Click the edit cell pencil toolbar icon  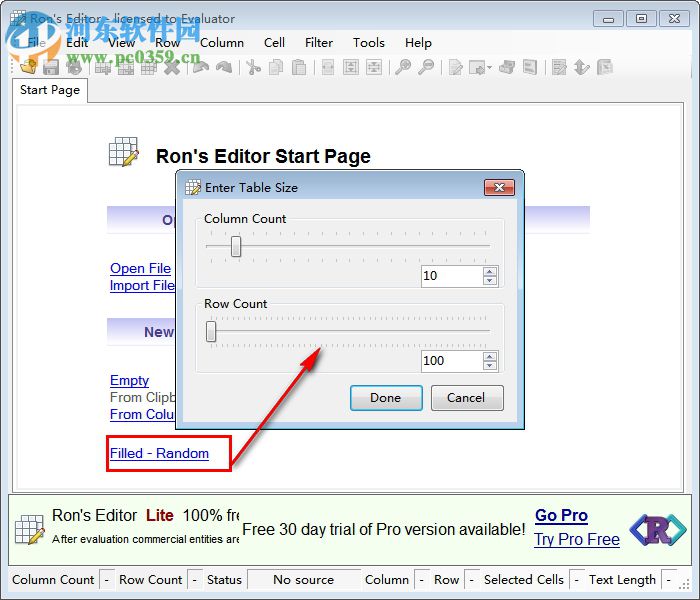[455, 67]
